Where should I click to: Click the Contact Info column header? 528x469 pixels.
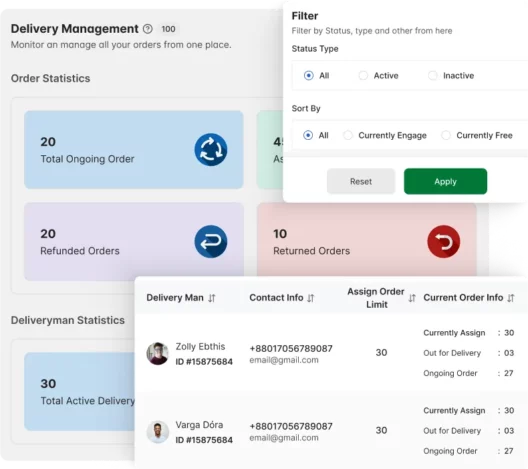pyautogui.click(x=276, y=298)
